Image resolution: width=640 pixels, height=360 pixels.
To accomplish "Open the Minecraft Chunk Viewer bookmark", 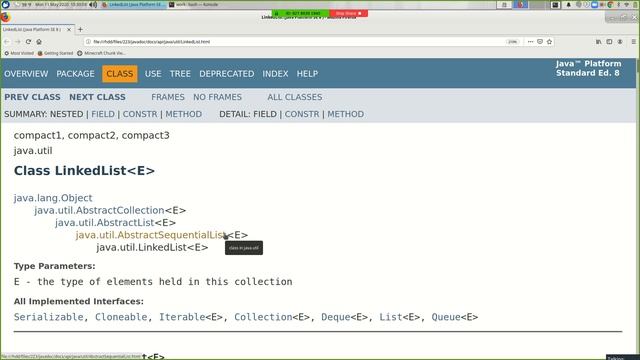I will pyautogui.click(x=101, y=53).
